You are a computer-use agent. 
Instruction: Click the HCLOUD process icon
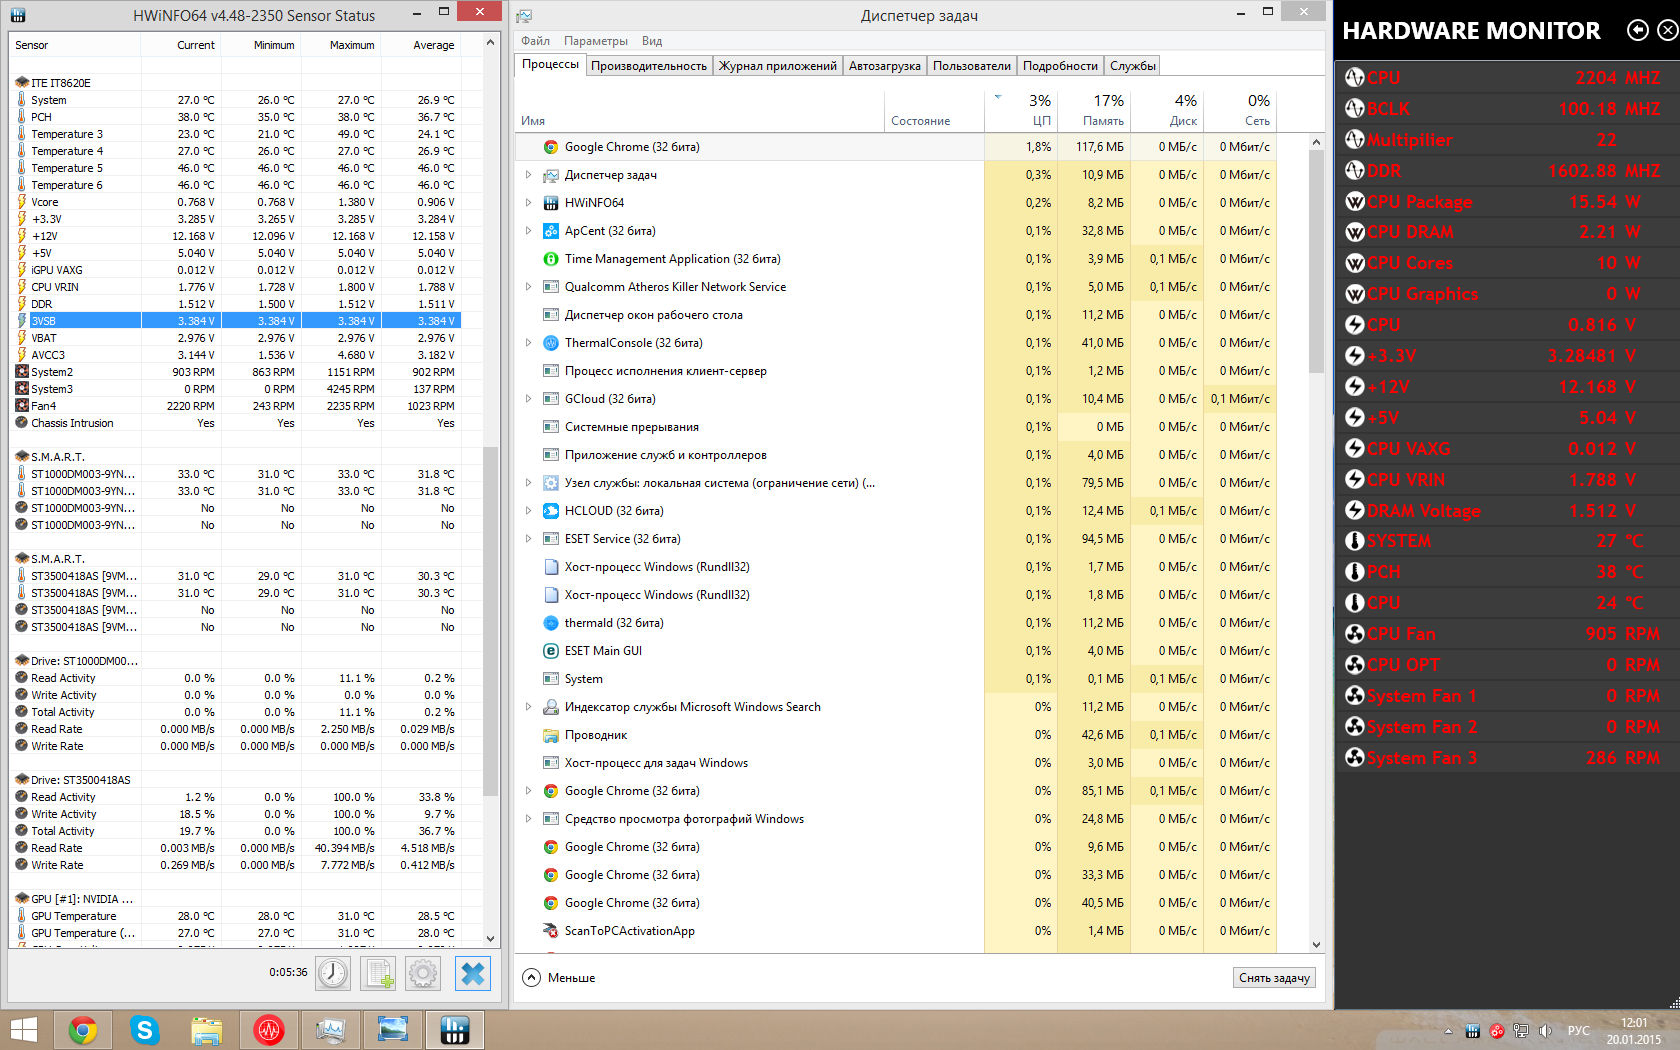[x=550, y=511]
